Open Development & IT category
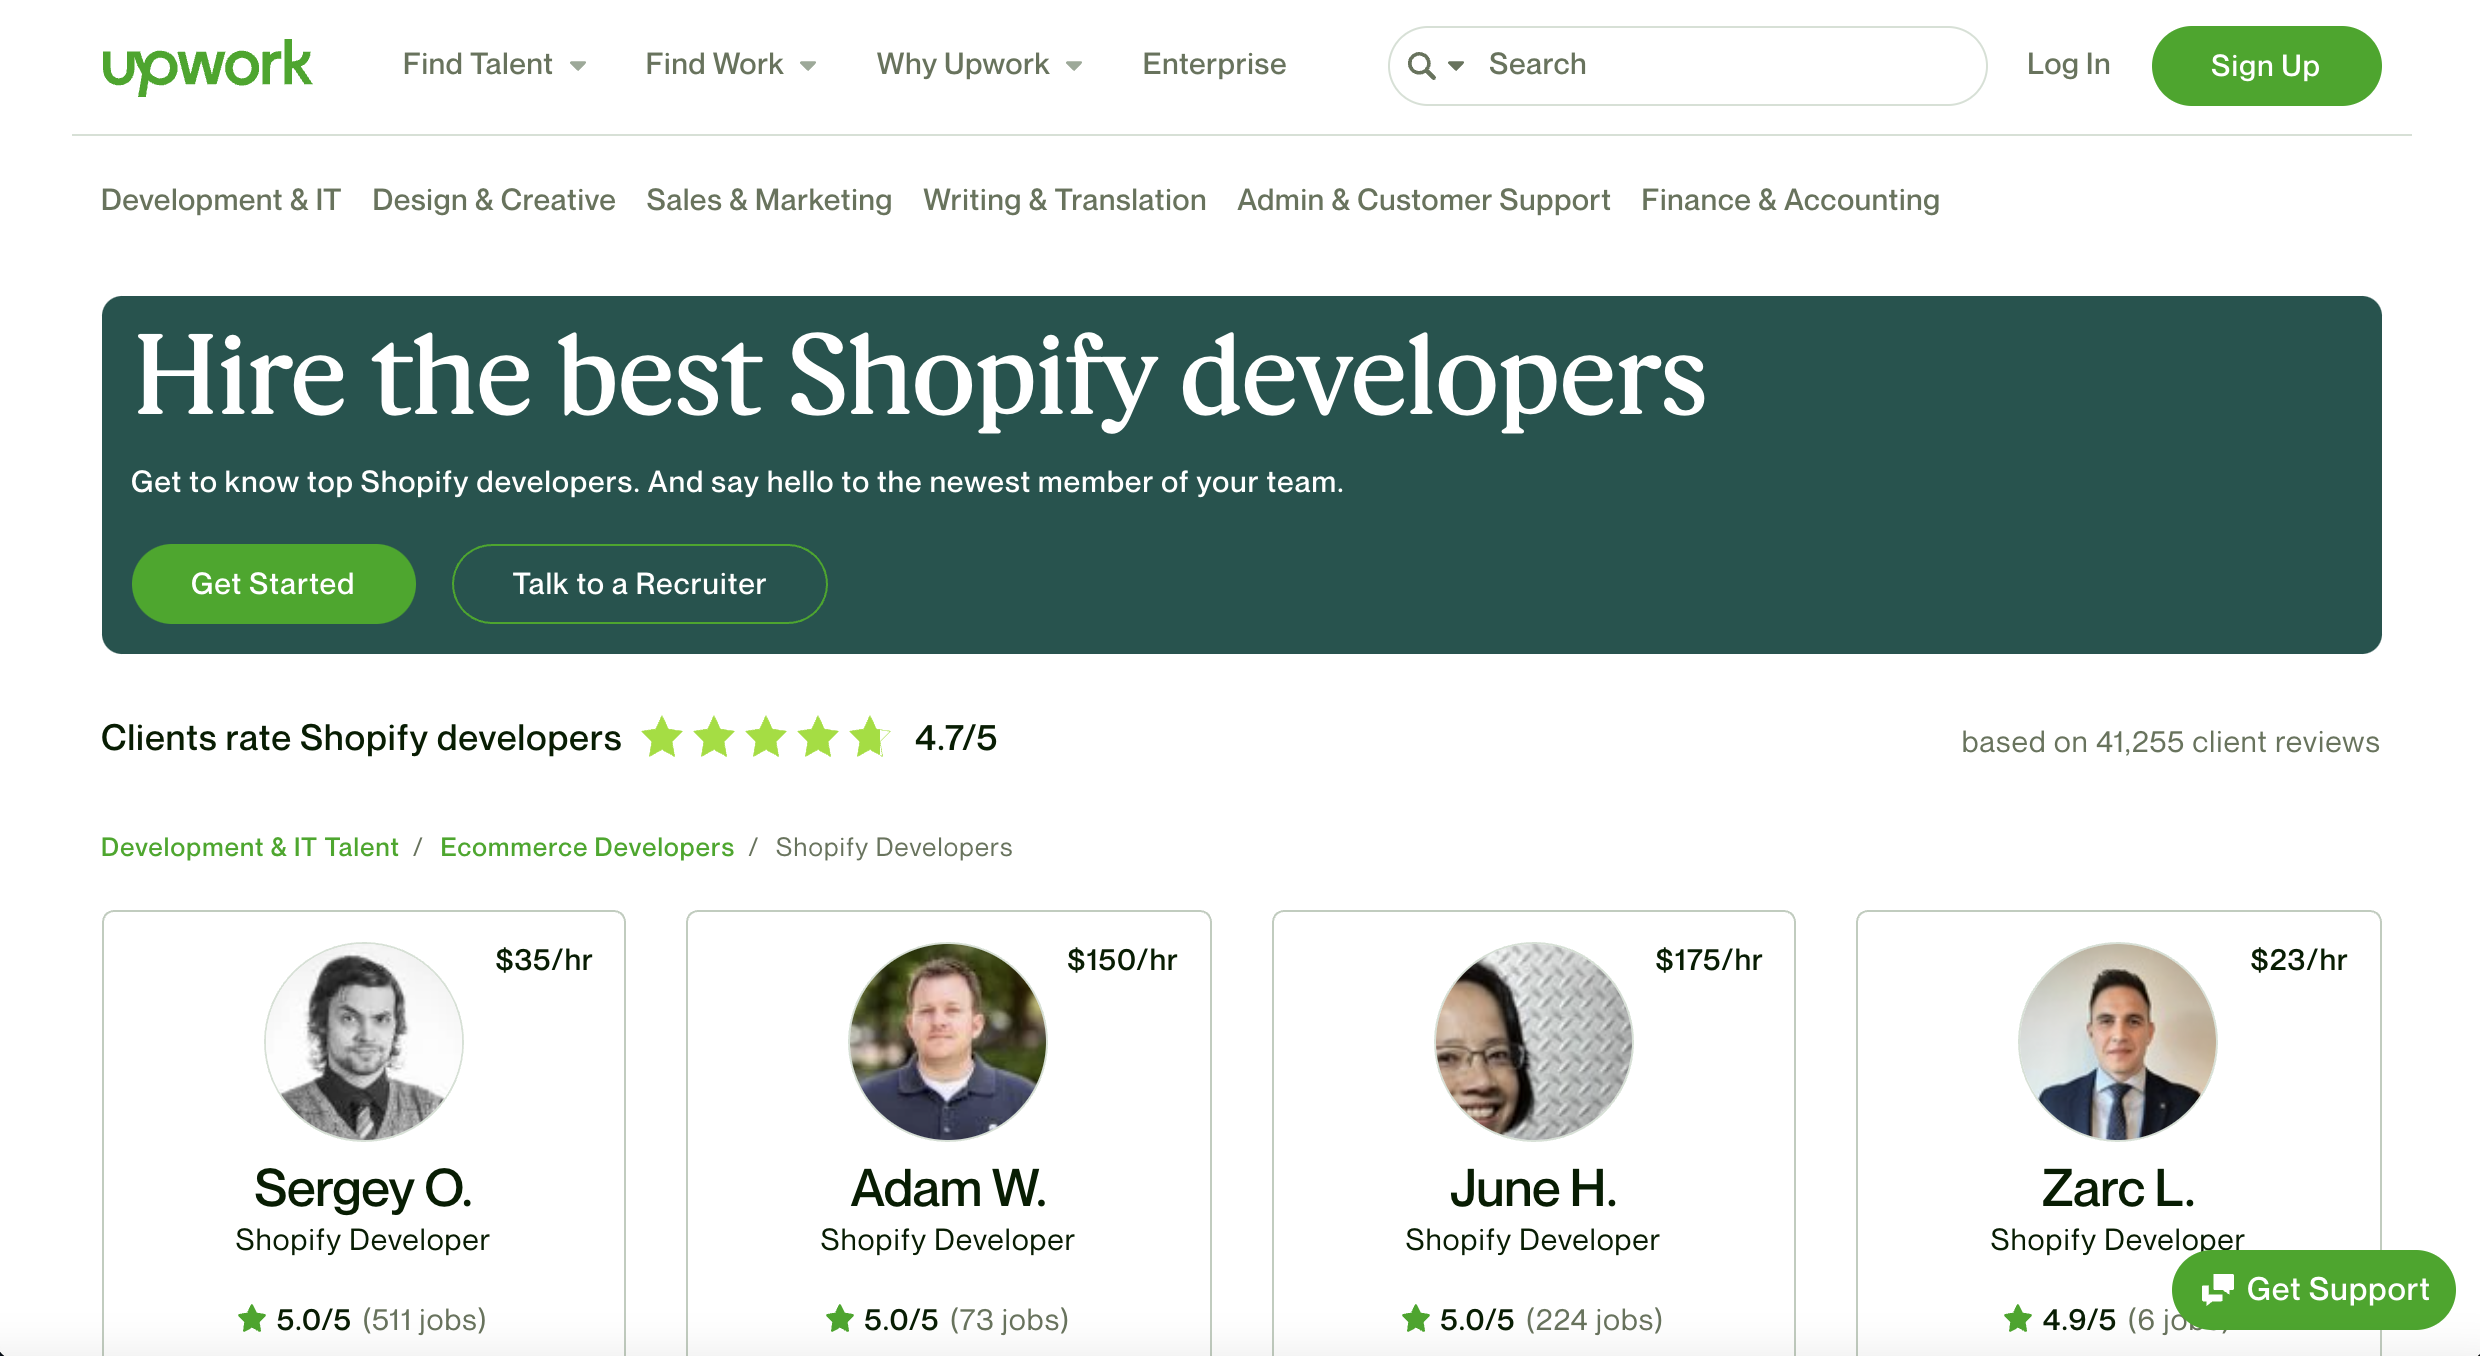Viewport: 2480px width, 1356px height. [221, 200]
